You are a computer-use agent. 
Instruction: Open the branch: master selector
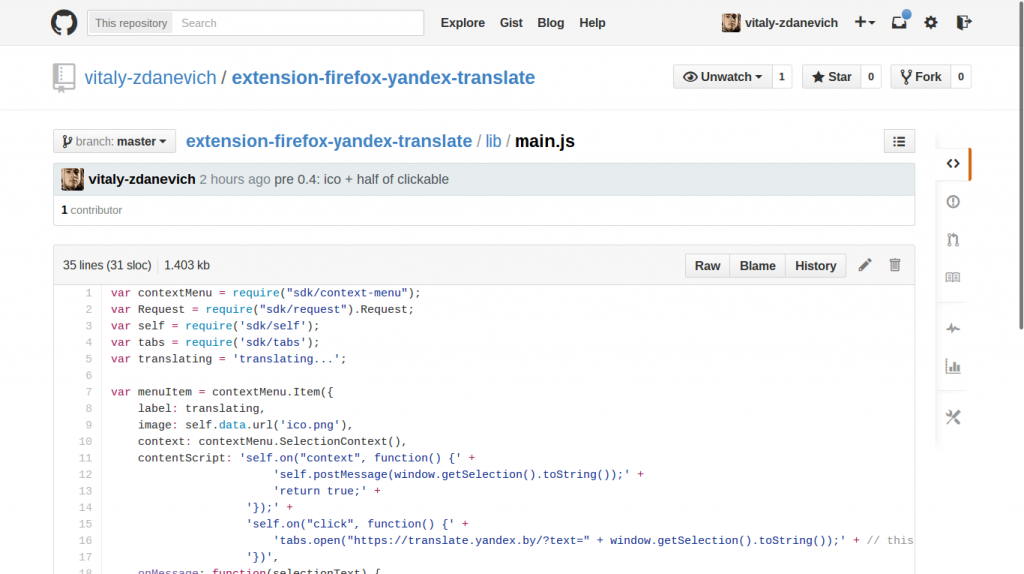tap(114, 142)
